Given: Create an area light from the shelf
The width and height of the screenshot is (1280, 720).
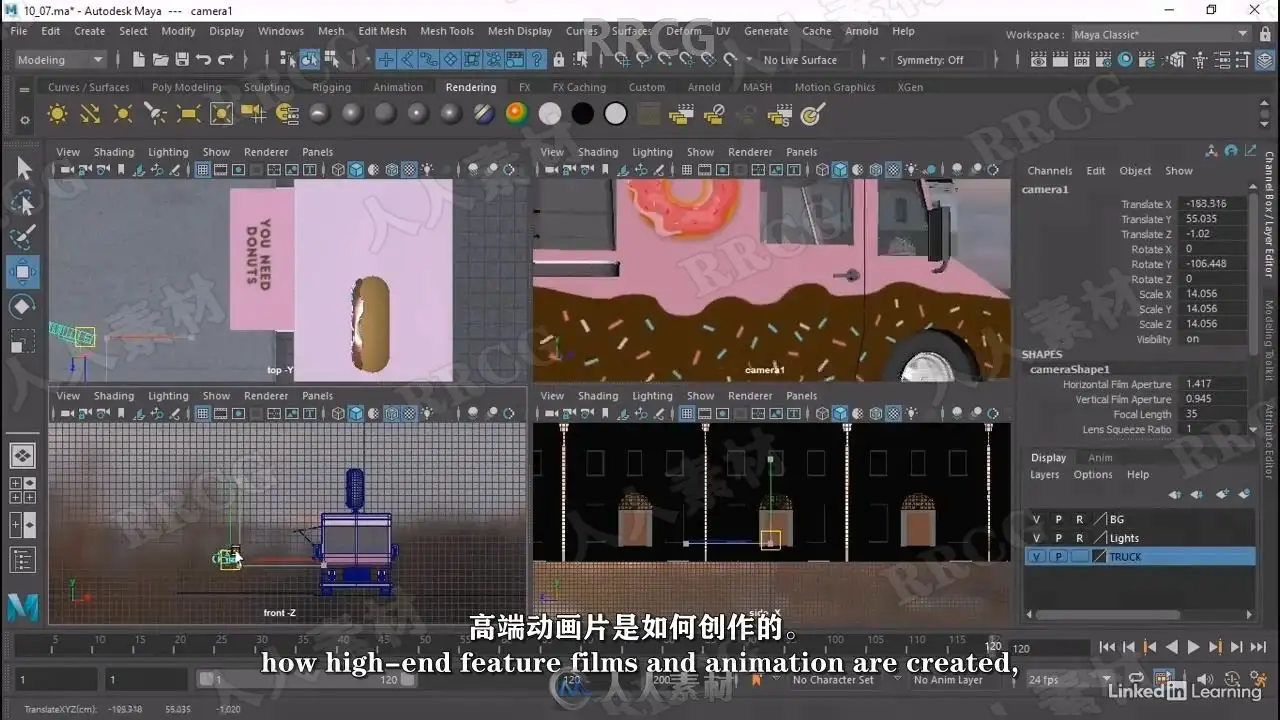Looking at the screenshot, I should tap(189, 114).
